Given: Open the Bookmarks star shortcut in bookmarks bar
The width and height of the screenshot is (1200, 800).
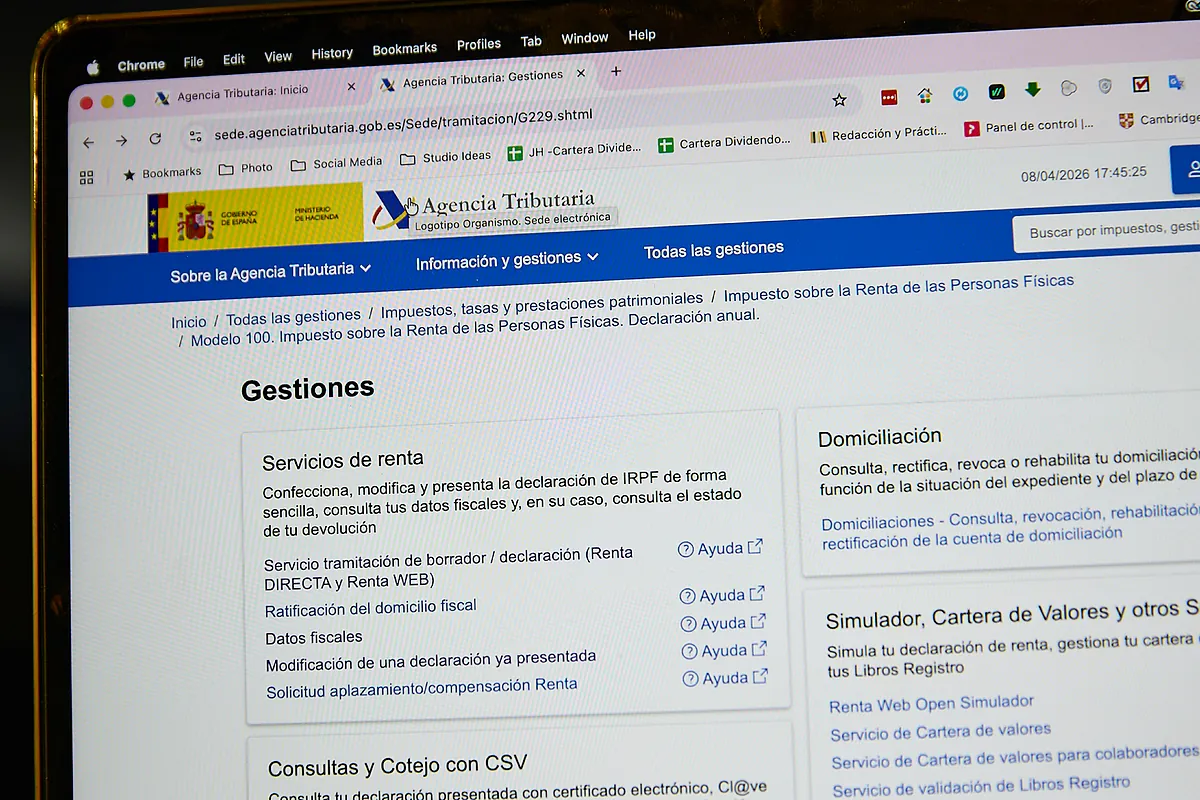Looking at the screenshot, I should 162,173.
